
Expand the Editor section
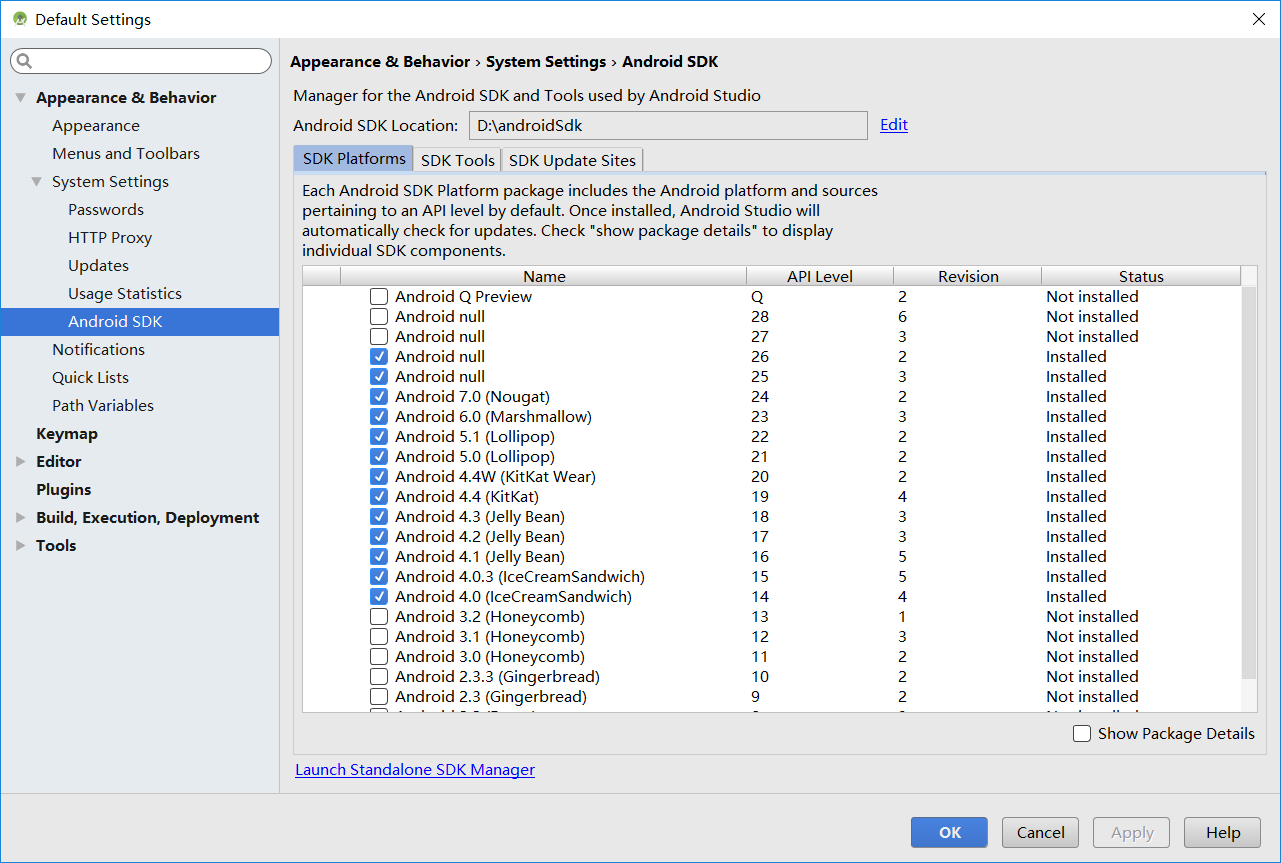[21, 461]
